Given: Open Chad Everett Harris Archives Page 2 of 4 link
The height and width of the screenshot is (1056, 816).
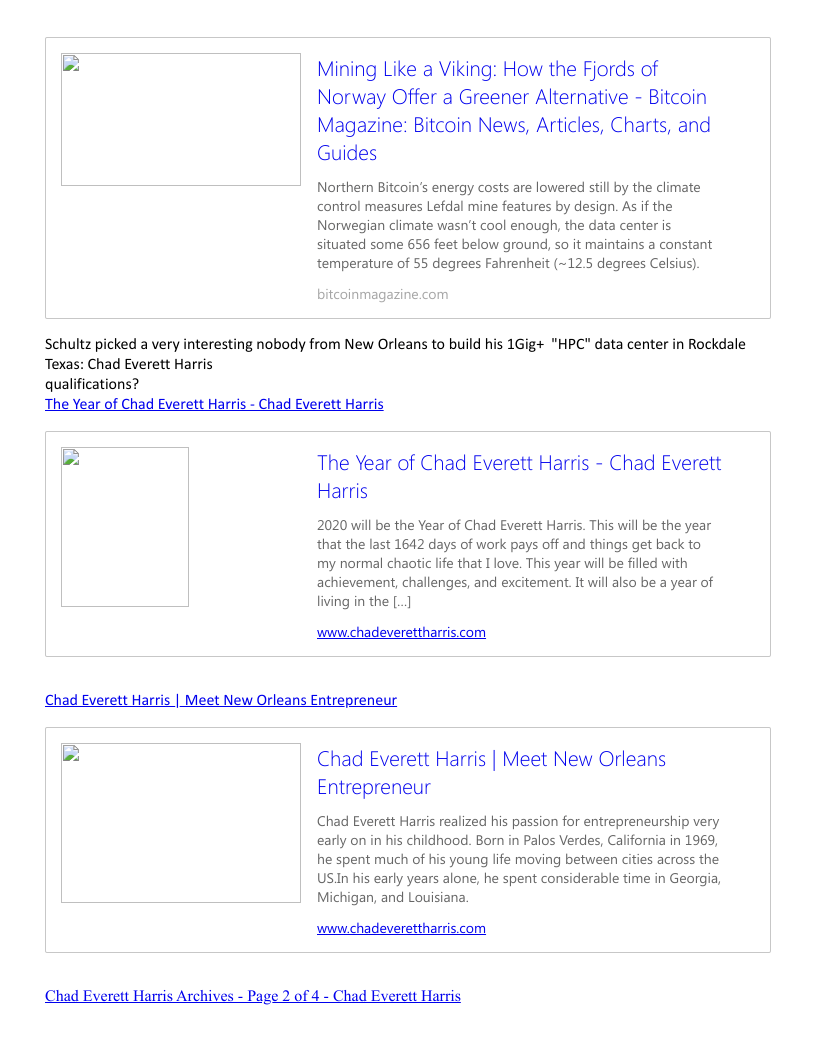Looking at the screenshot, I should pos(252,996).
